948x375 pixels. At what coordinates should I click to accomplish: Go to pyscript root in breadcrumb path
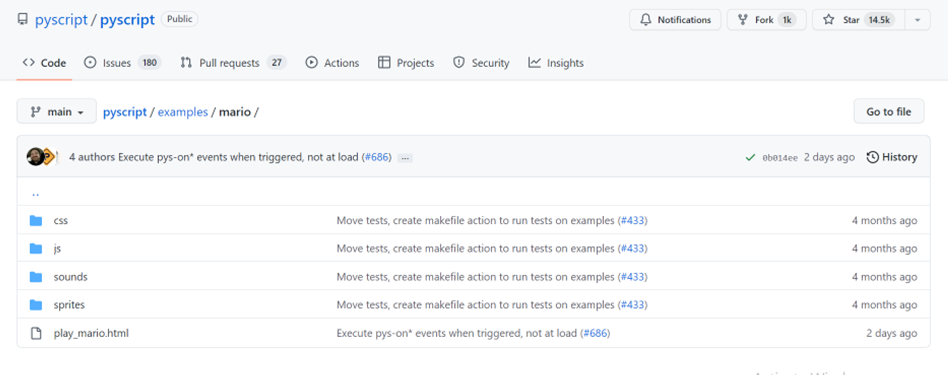pos(125,112)
